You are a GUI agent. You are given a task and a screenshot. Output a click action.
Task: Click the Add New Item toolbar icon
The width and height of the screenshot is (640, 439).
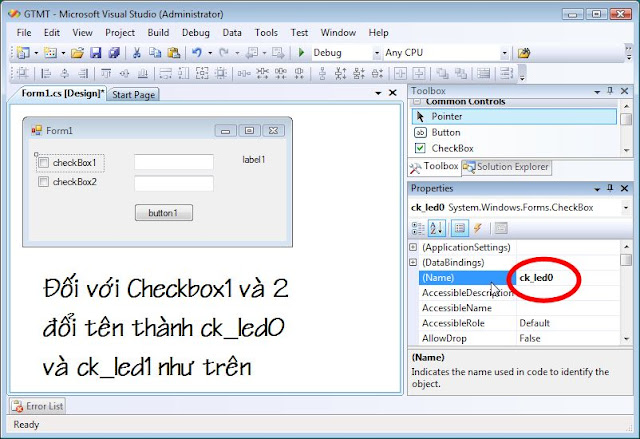pyautogui.click(x=50, y=53)
